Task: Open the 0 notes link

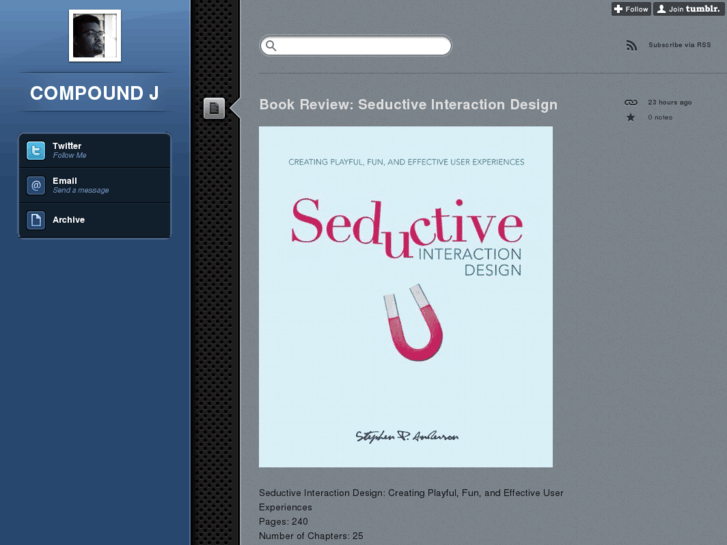Action: click(x=660, y=117)
